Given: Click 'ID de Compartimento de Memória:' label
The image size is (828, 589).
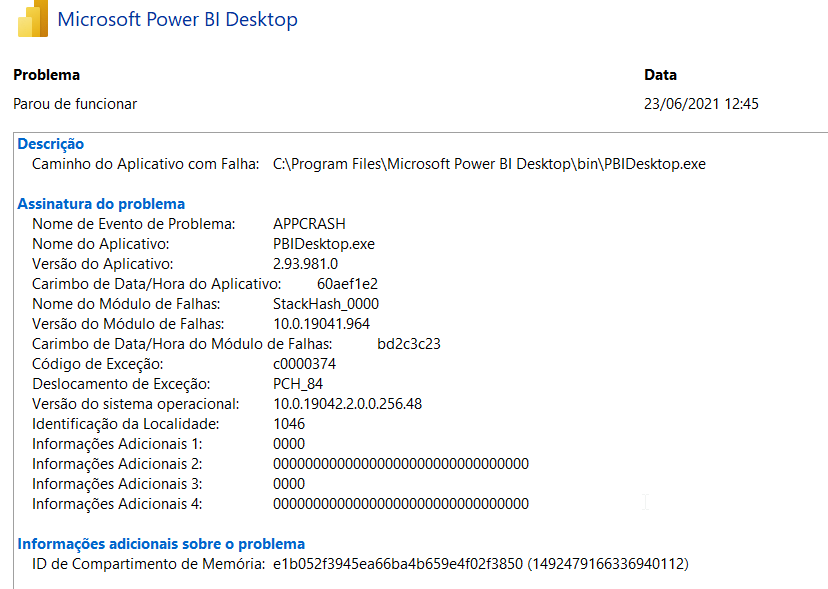Looking at the screenshot, I should (148, 564).
